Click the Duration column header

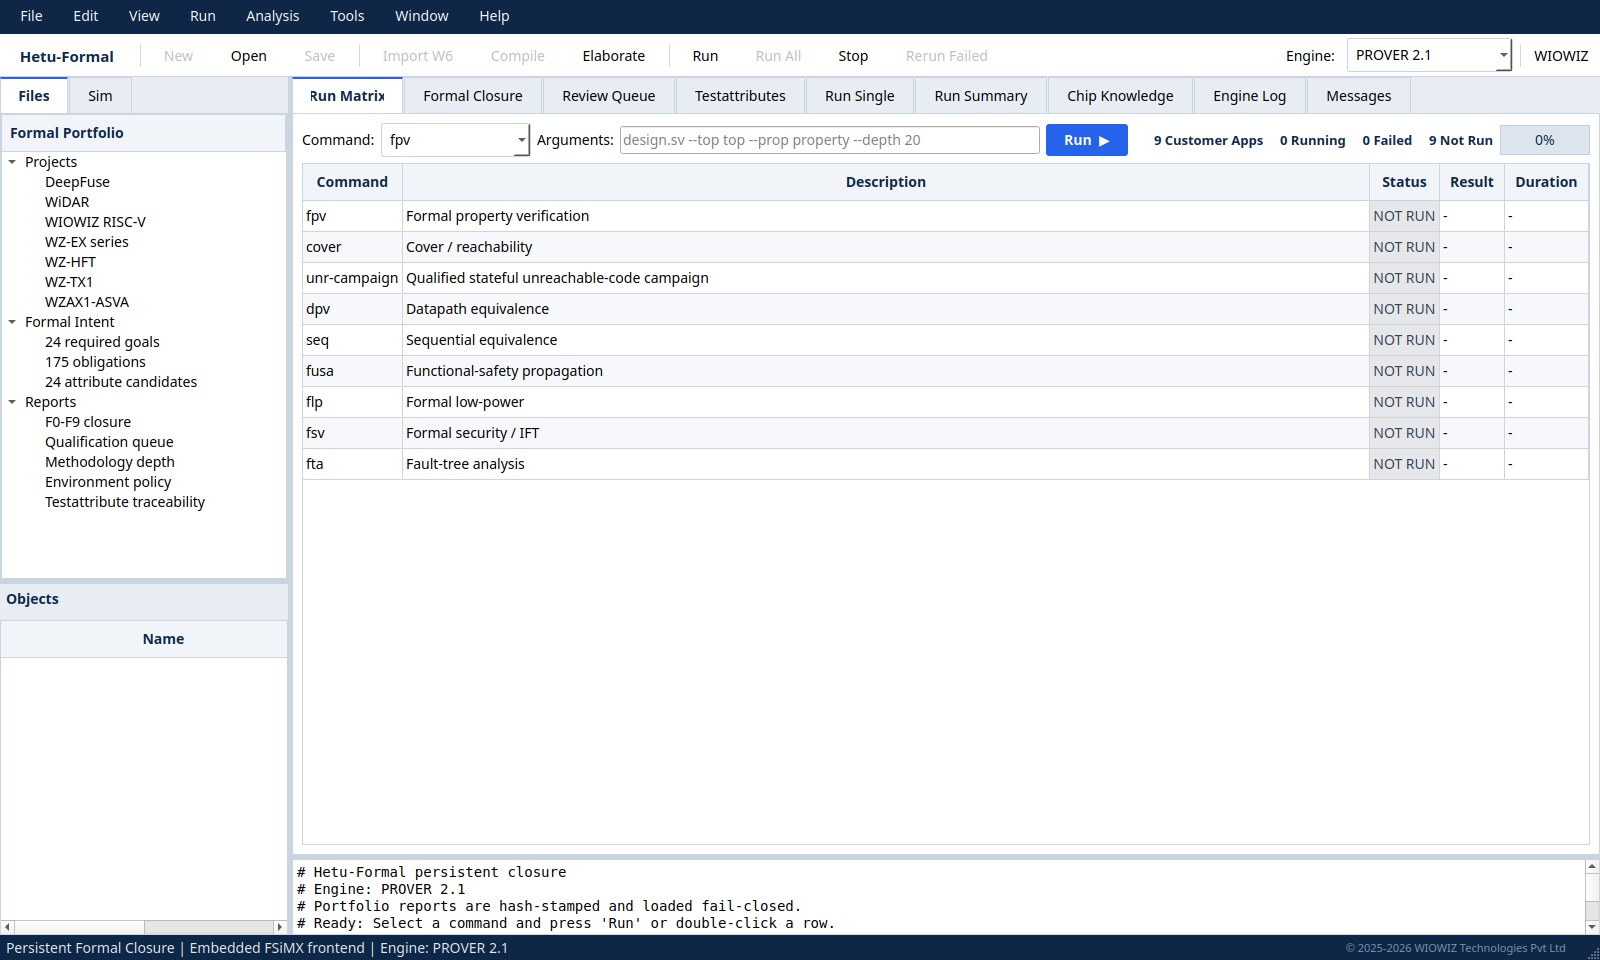(1546, 182)
